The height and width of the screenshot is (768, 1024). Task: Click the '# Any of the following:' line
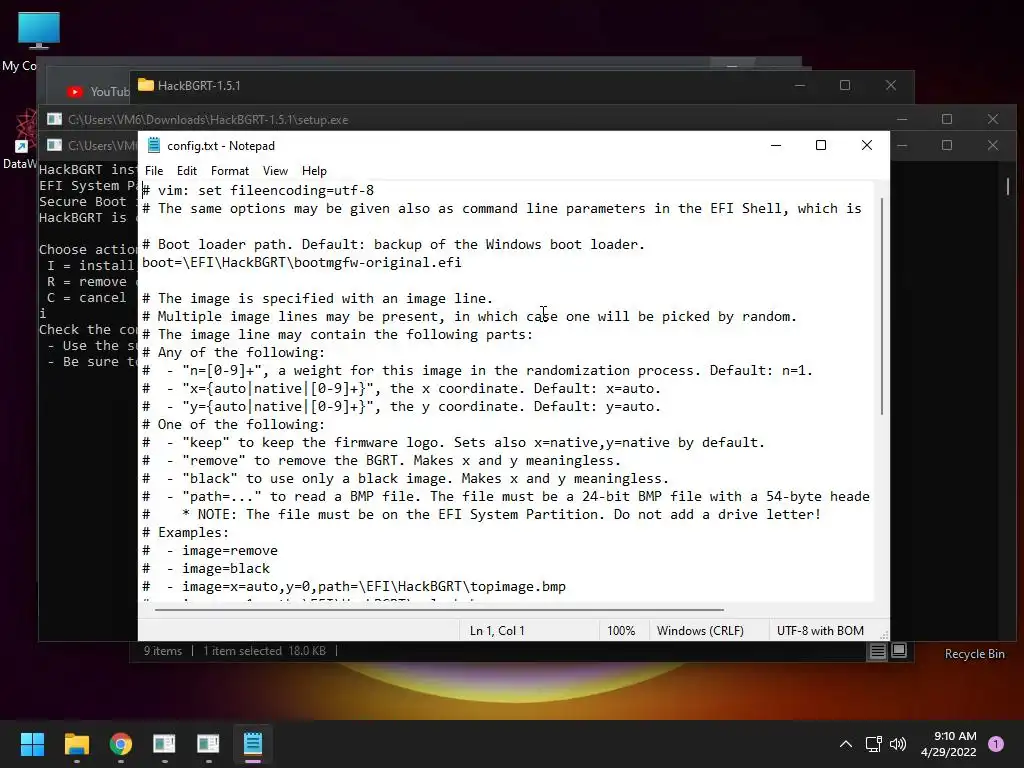233,353
